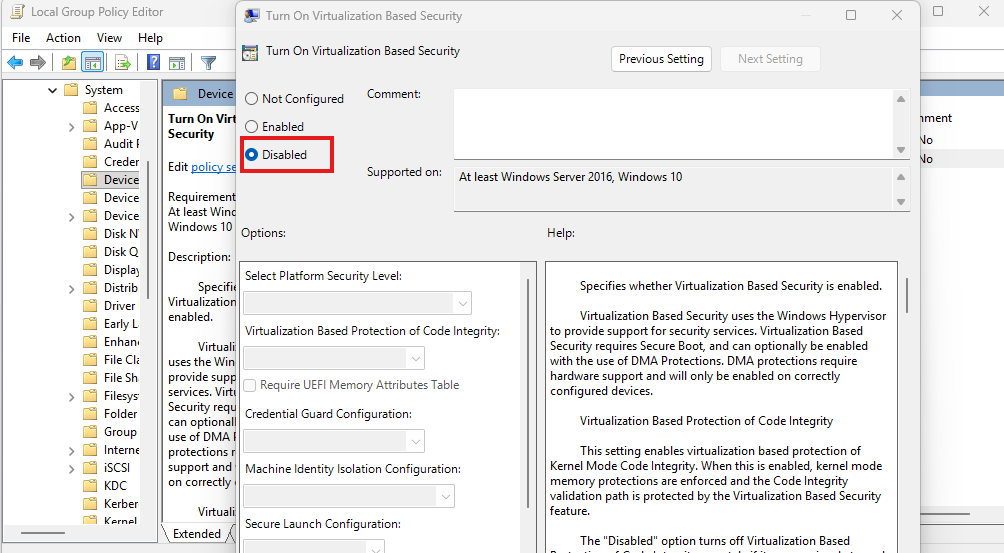Select the Not Configured radio button
This screenshot has width=1004, height=553.
252,99
